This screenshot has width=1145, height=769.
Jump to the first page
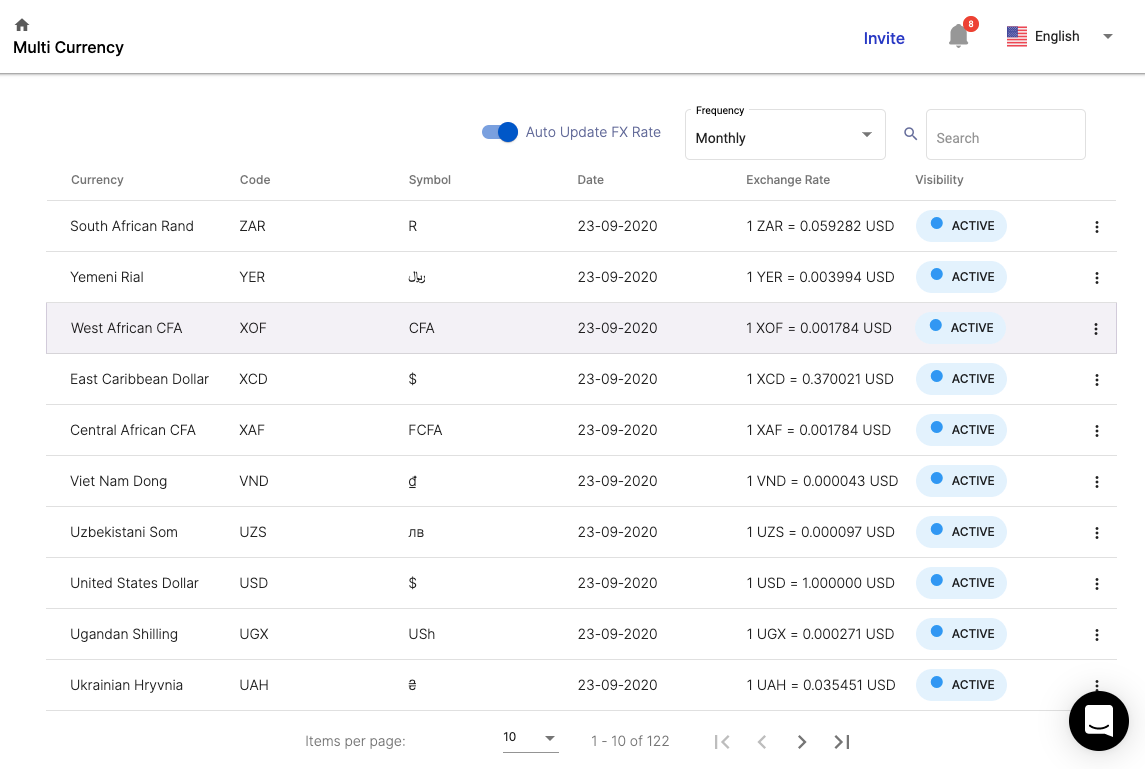(722, 742)
